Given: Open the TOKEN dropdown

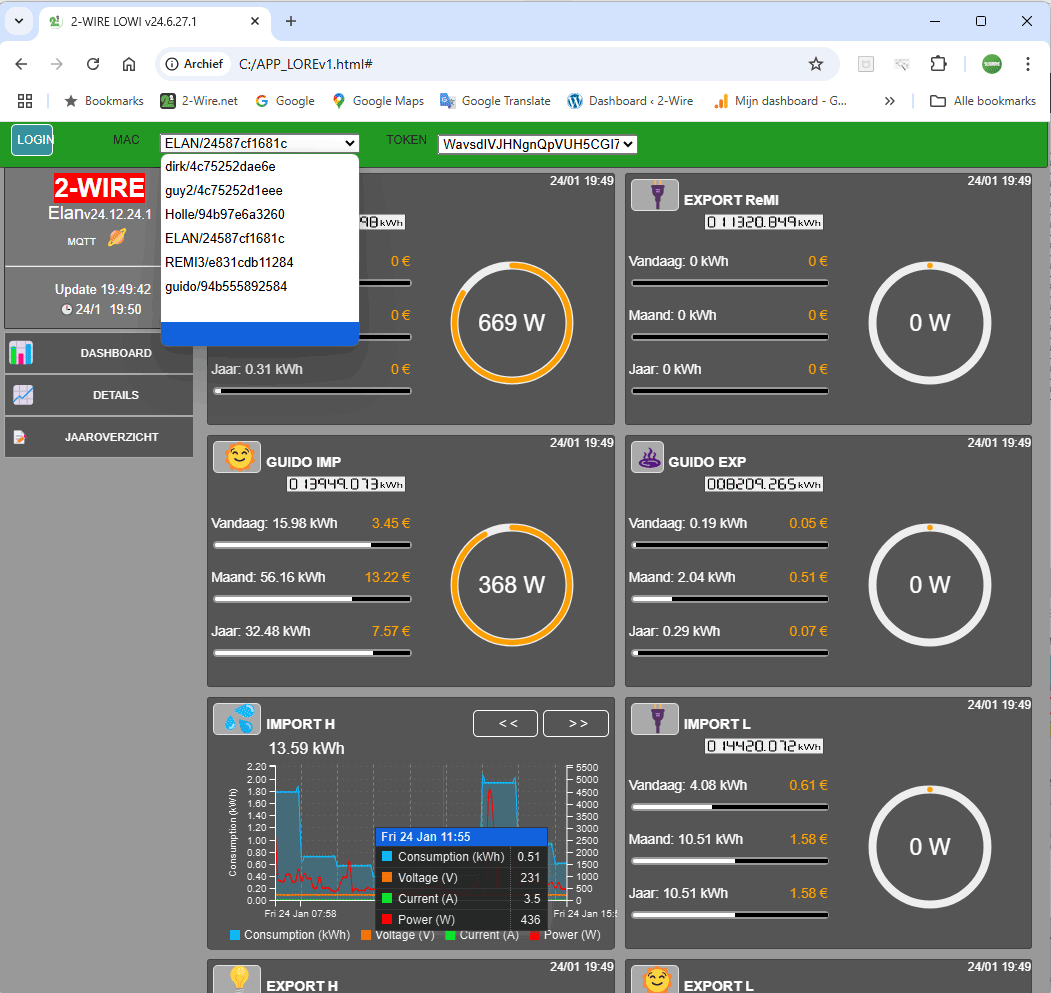Looking at the screenshot, I should [537, 144].
